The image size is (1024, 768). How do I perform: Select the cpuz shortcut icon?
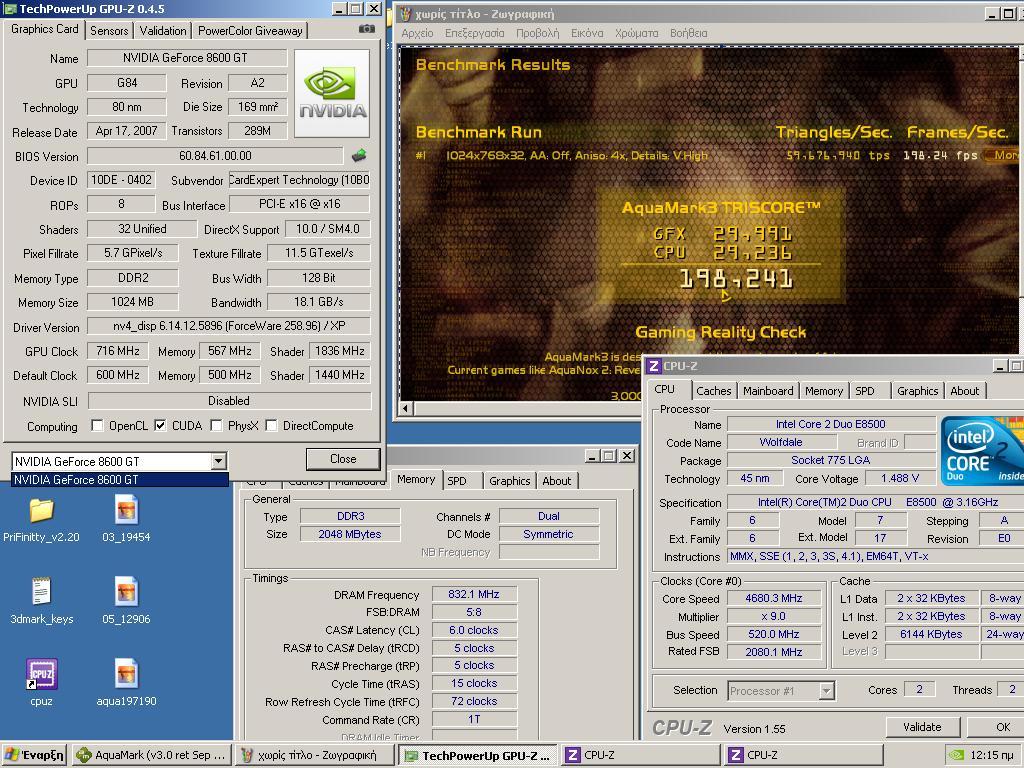click(41, 674)
